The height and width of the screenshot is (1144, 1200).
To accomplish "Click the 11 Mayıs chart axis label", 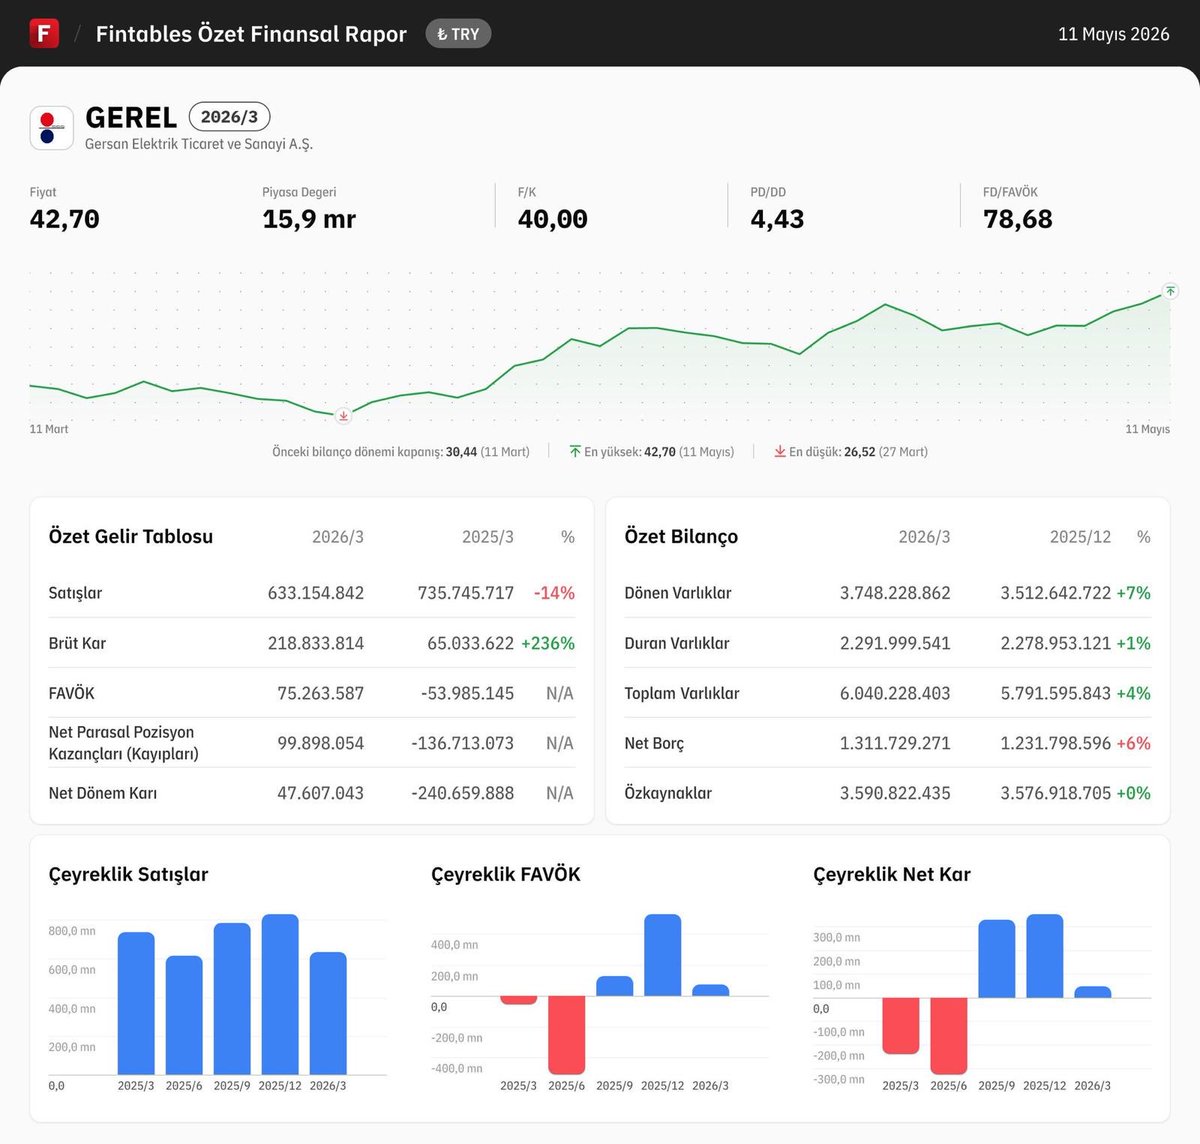I will coord(1147,429).
